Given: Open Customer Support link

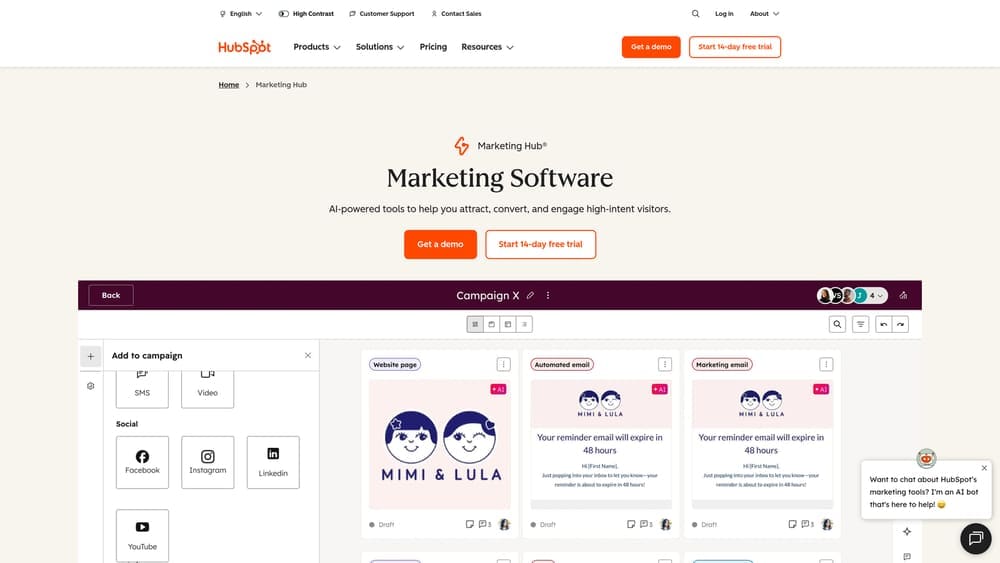Looking at the screenshot, I should tap(381, 13).
